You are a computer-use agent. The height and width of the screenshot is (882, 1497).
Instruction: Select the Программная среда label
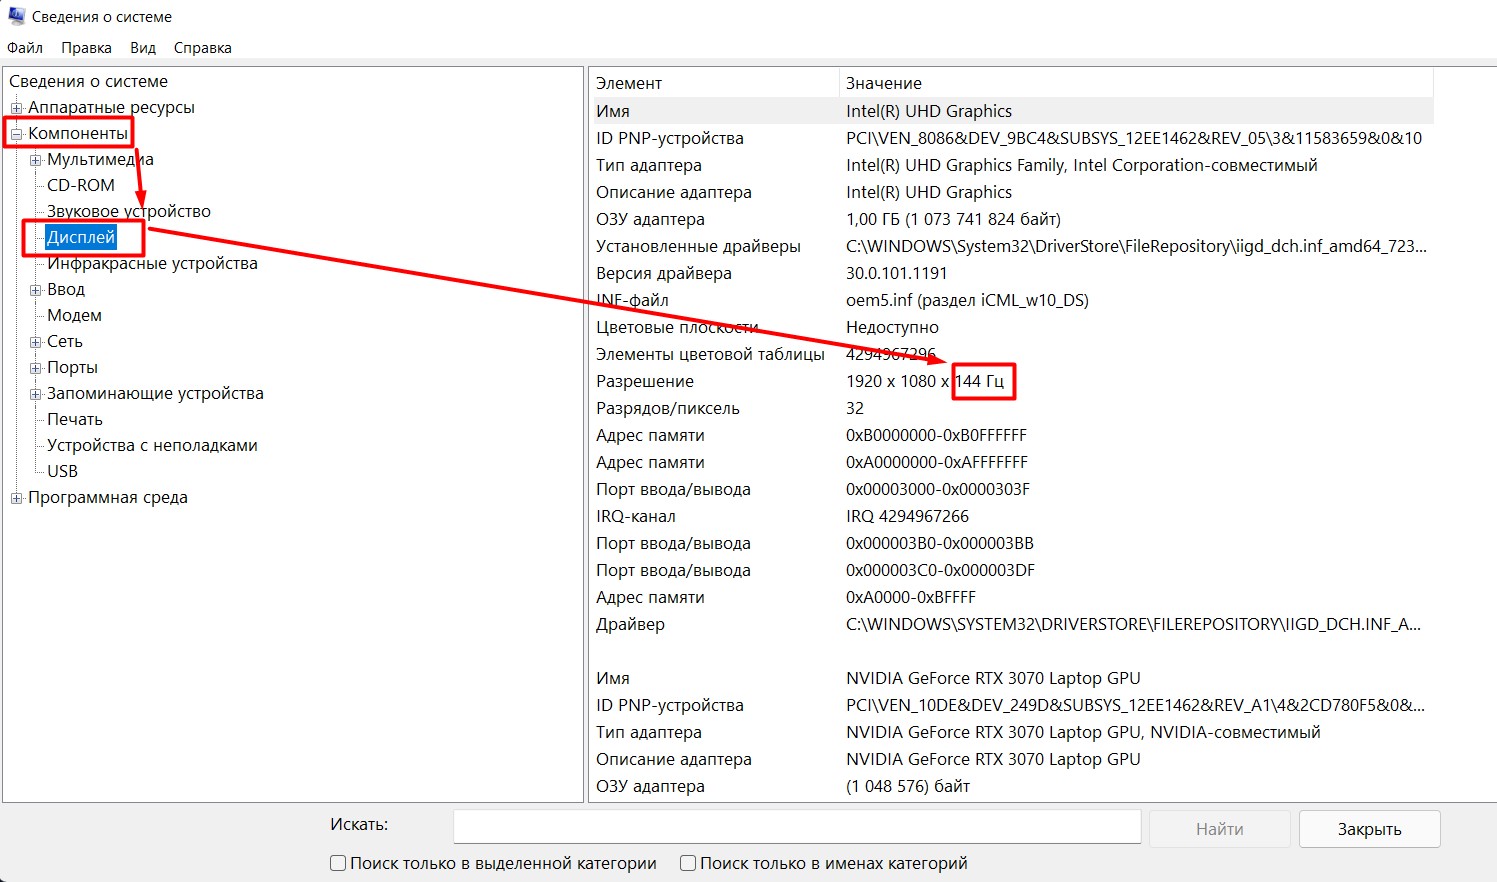[x=108, y=497]
